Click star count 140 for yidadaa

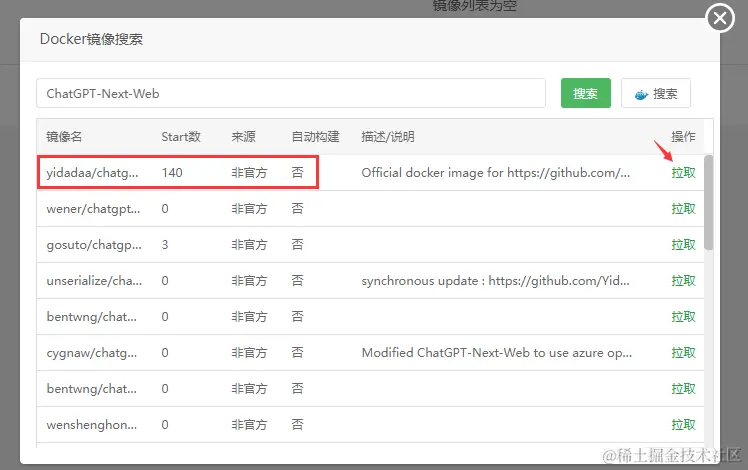[172, 173]
